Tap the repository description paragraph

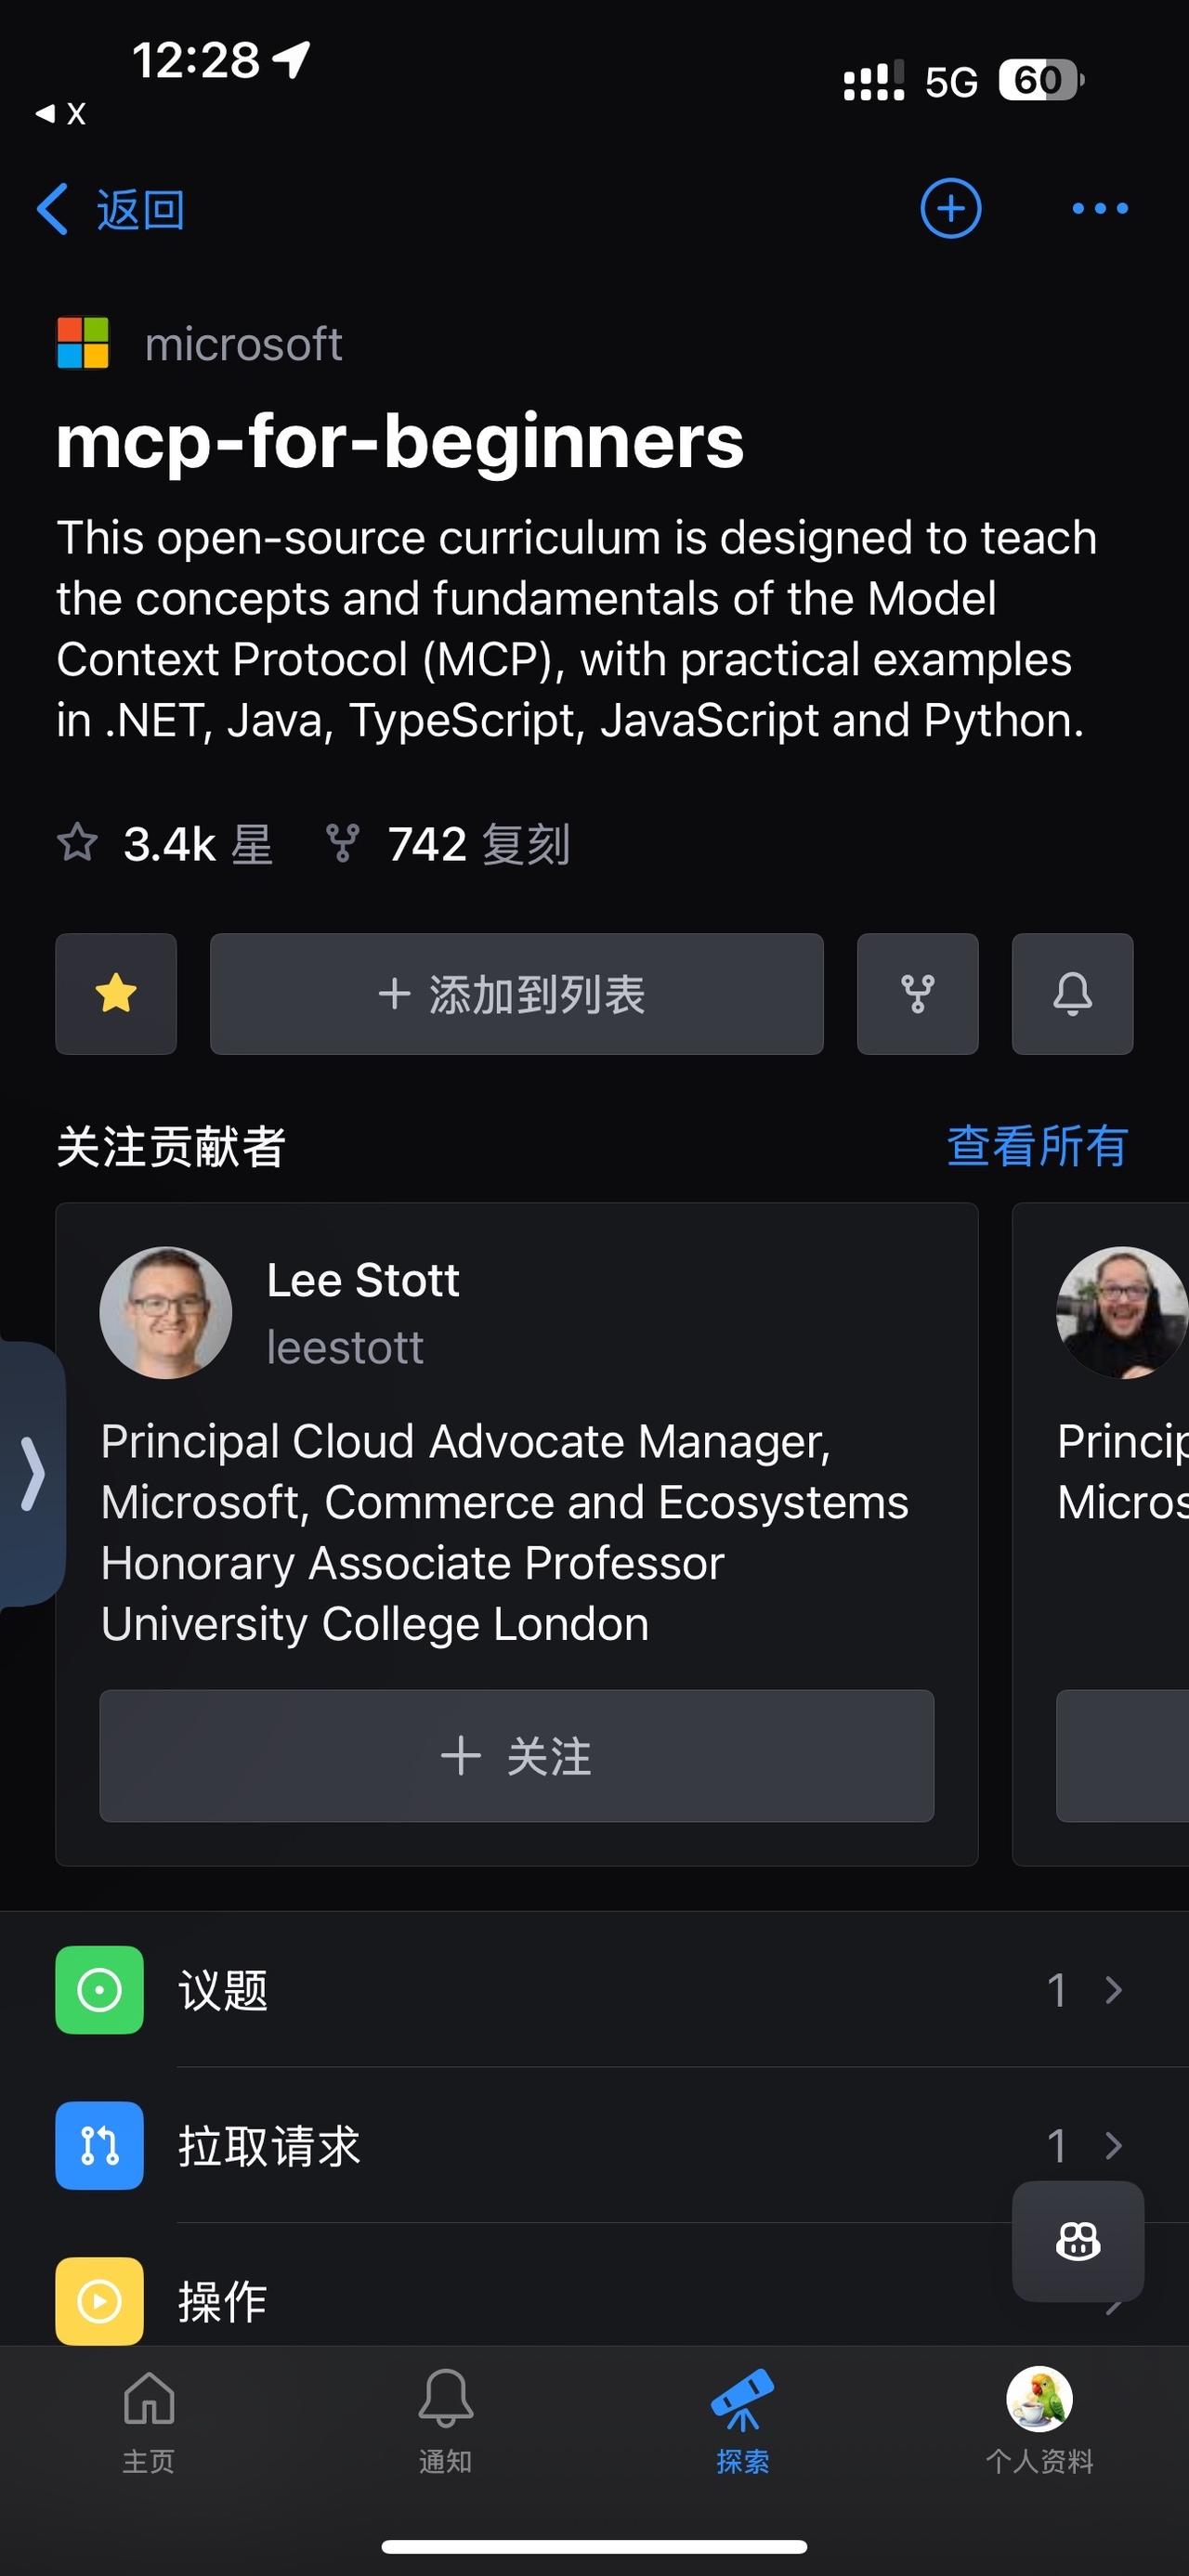[x=577, y=629]
